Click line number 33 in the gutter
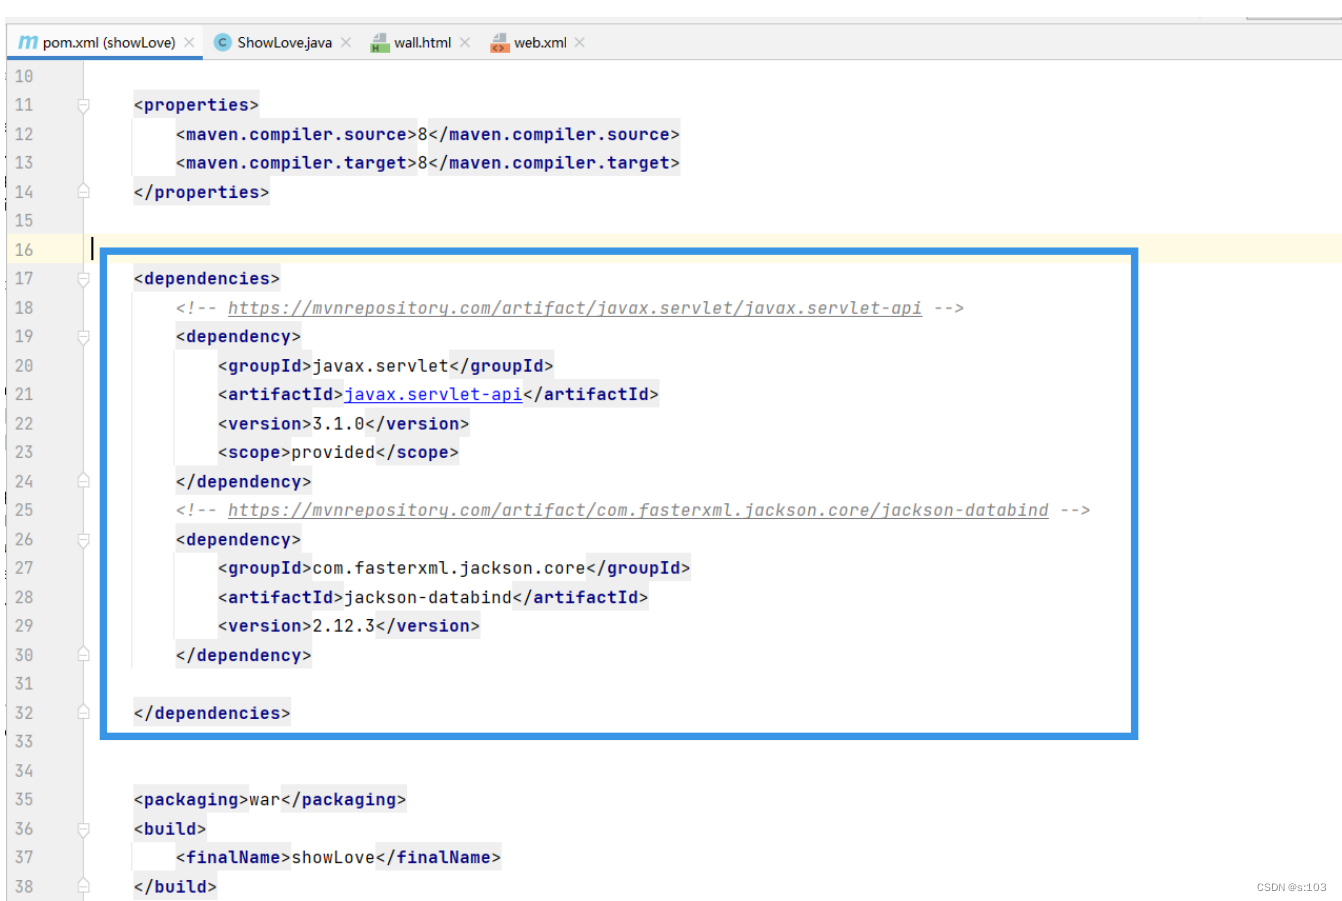1342x901 pixels. coord(24,741)
